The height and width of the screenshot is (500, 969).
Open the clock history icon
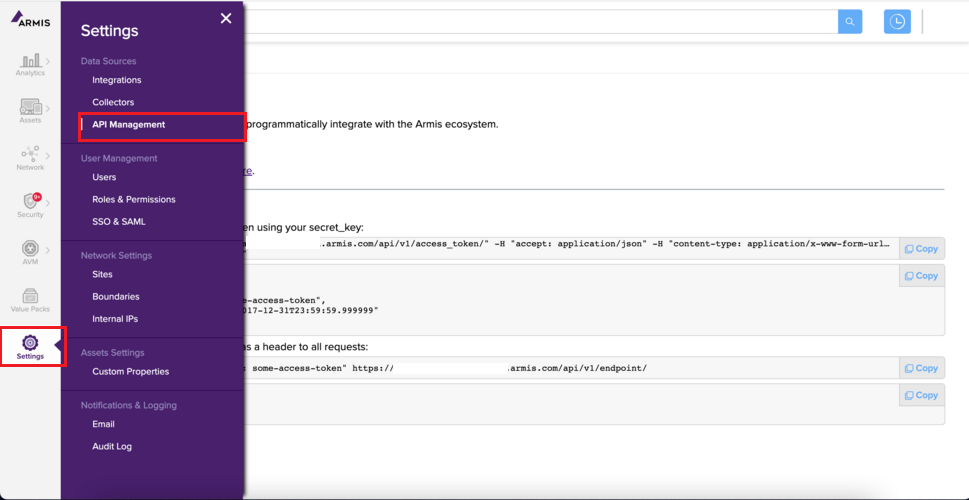[897, 22]
